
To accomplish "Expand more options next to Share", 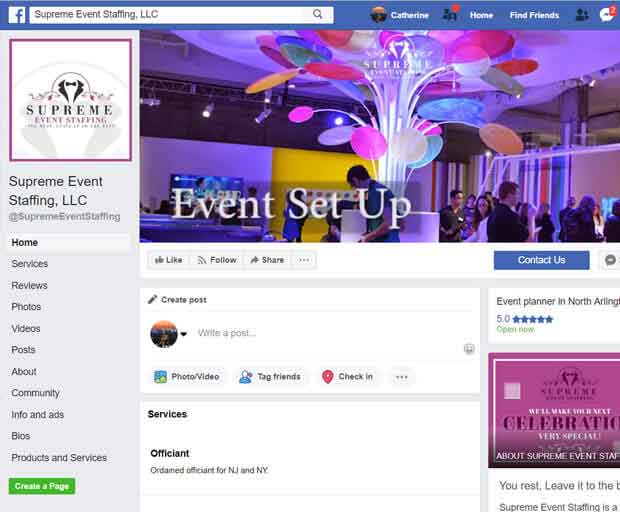I will (x=304, y=260).
